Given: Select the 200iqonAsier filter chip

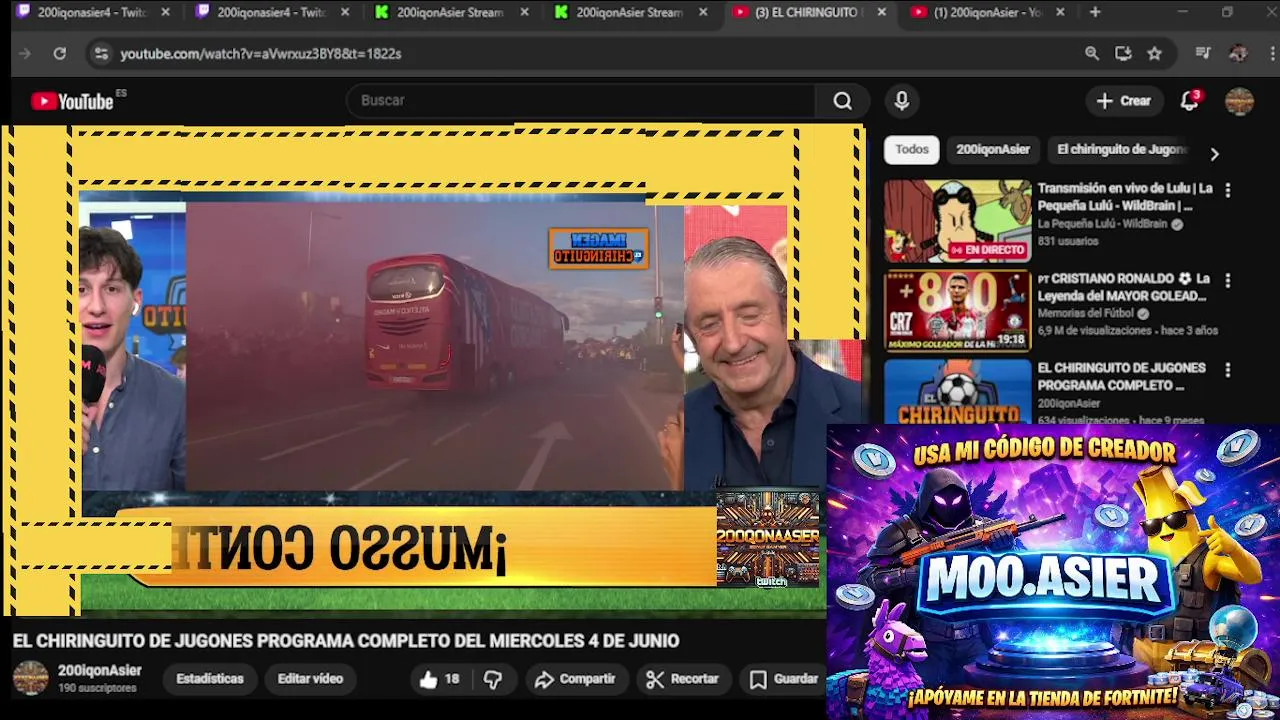Looking at the screenshot, I should click(x=993, y=149).
